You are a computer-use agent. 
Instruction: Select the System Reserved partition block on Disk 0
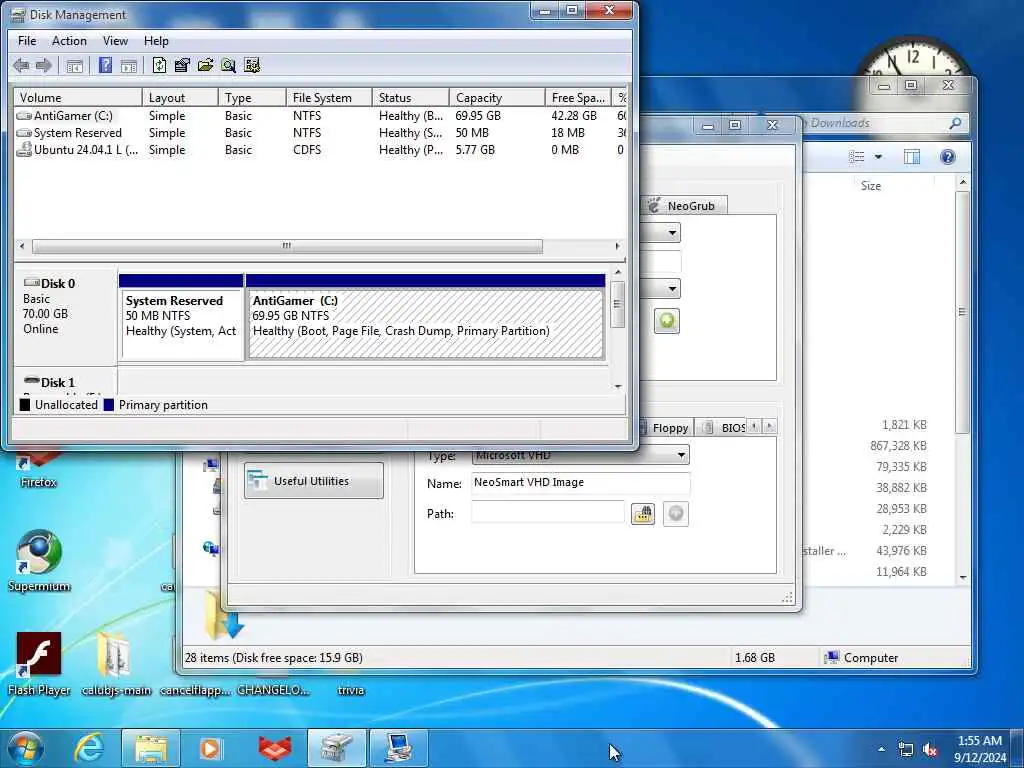(182, 318)
